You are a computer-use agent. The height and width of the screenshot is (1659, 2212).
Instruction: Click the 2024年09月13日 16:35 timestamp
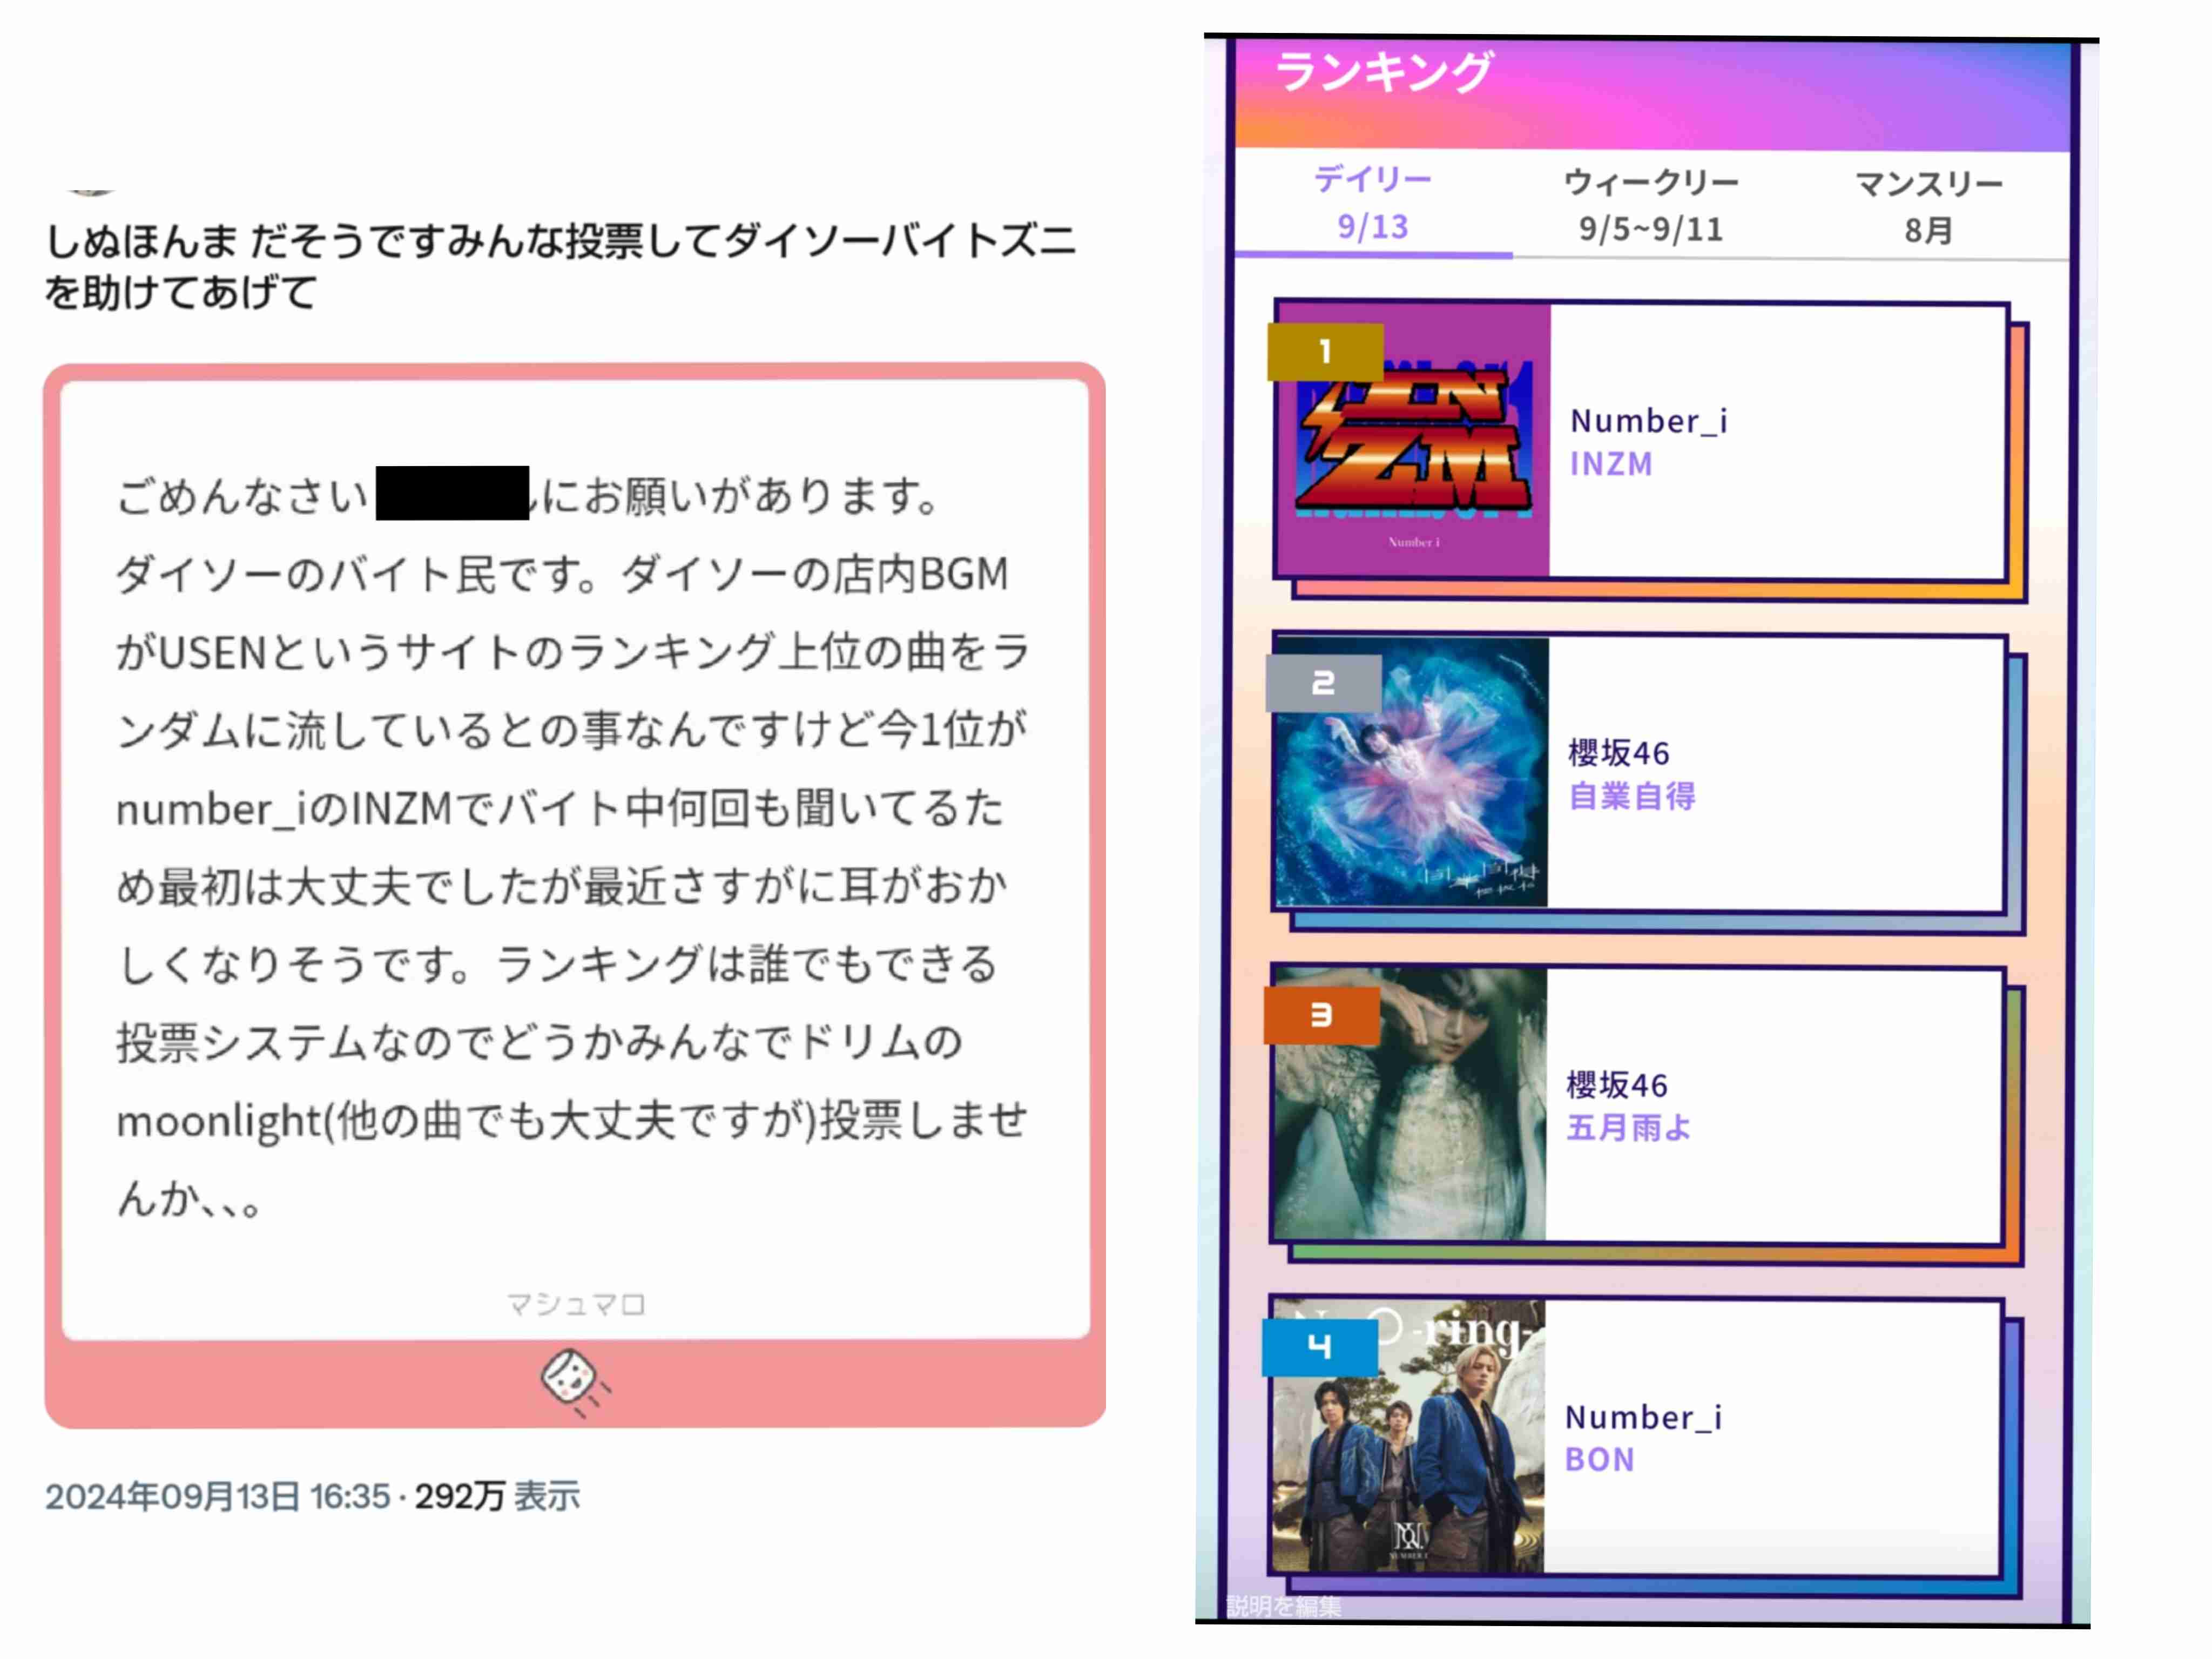[x=218, y=1496]
